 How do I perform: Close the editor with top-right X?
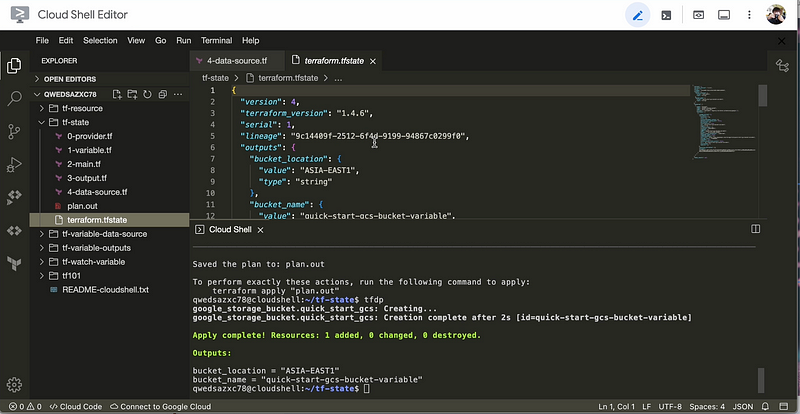coord(781,41)
